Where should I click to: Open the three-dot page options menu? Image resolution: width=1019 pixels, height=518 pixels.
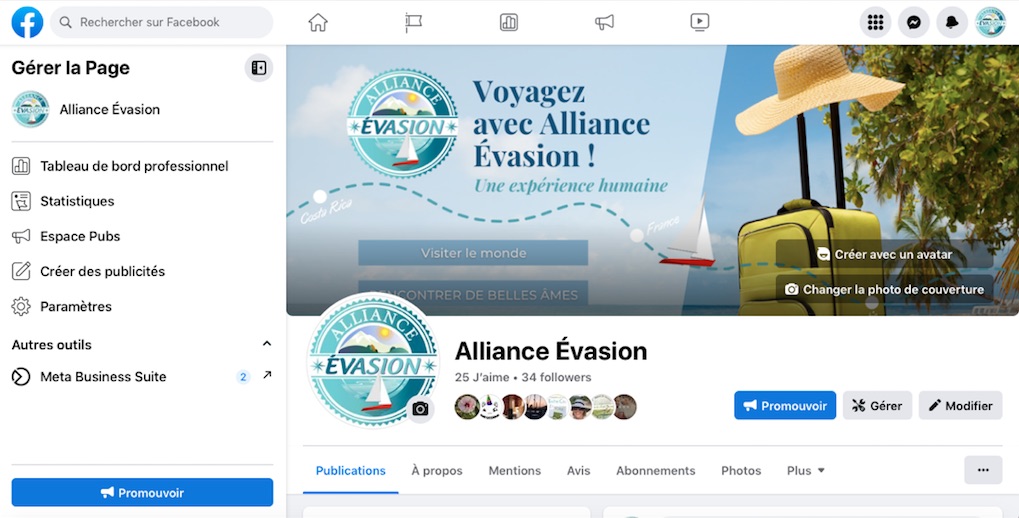[983, 470]
